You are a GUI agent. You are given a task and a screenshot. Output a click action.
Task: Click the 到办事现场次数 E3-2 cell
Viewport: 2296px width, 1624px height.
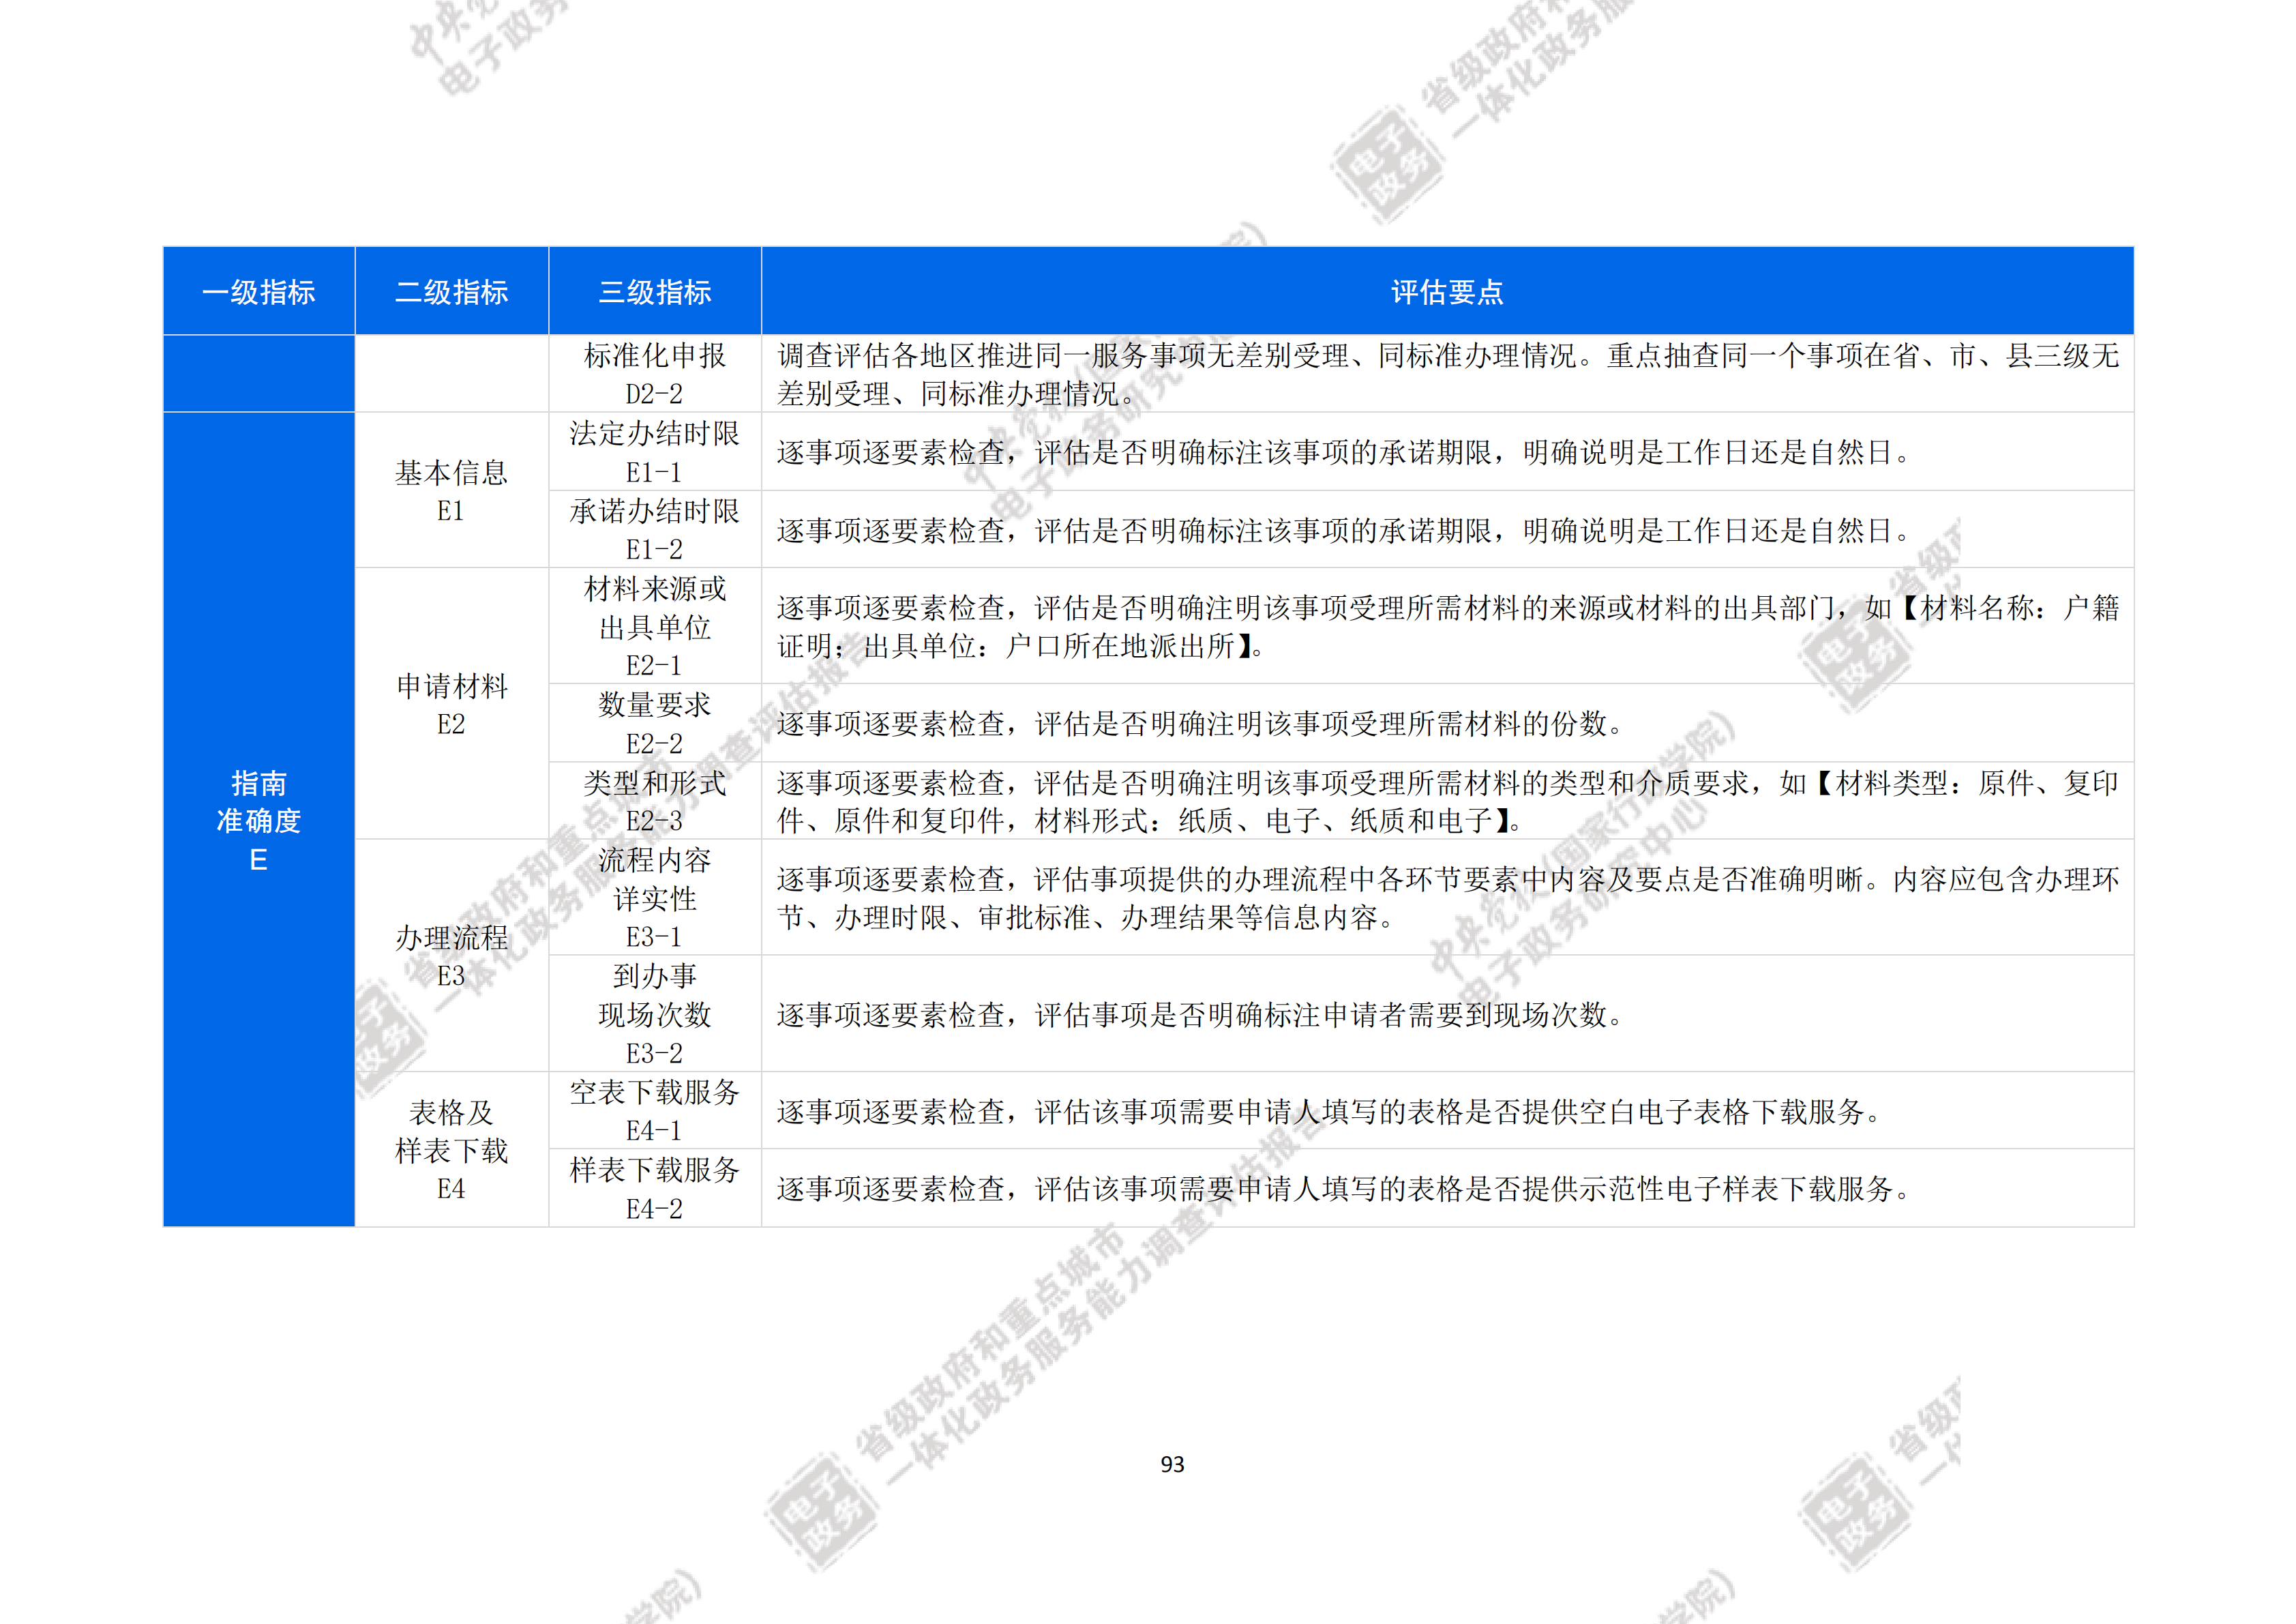[655, 1014]
